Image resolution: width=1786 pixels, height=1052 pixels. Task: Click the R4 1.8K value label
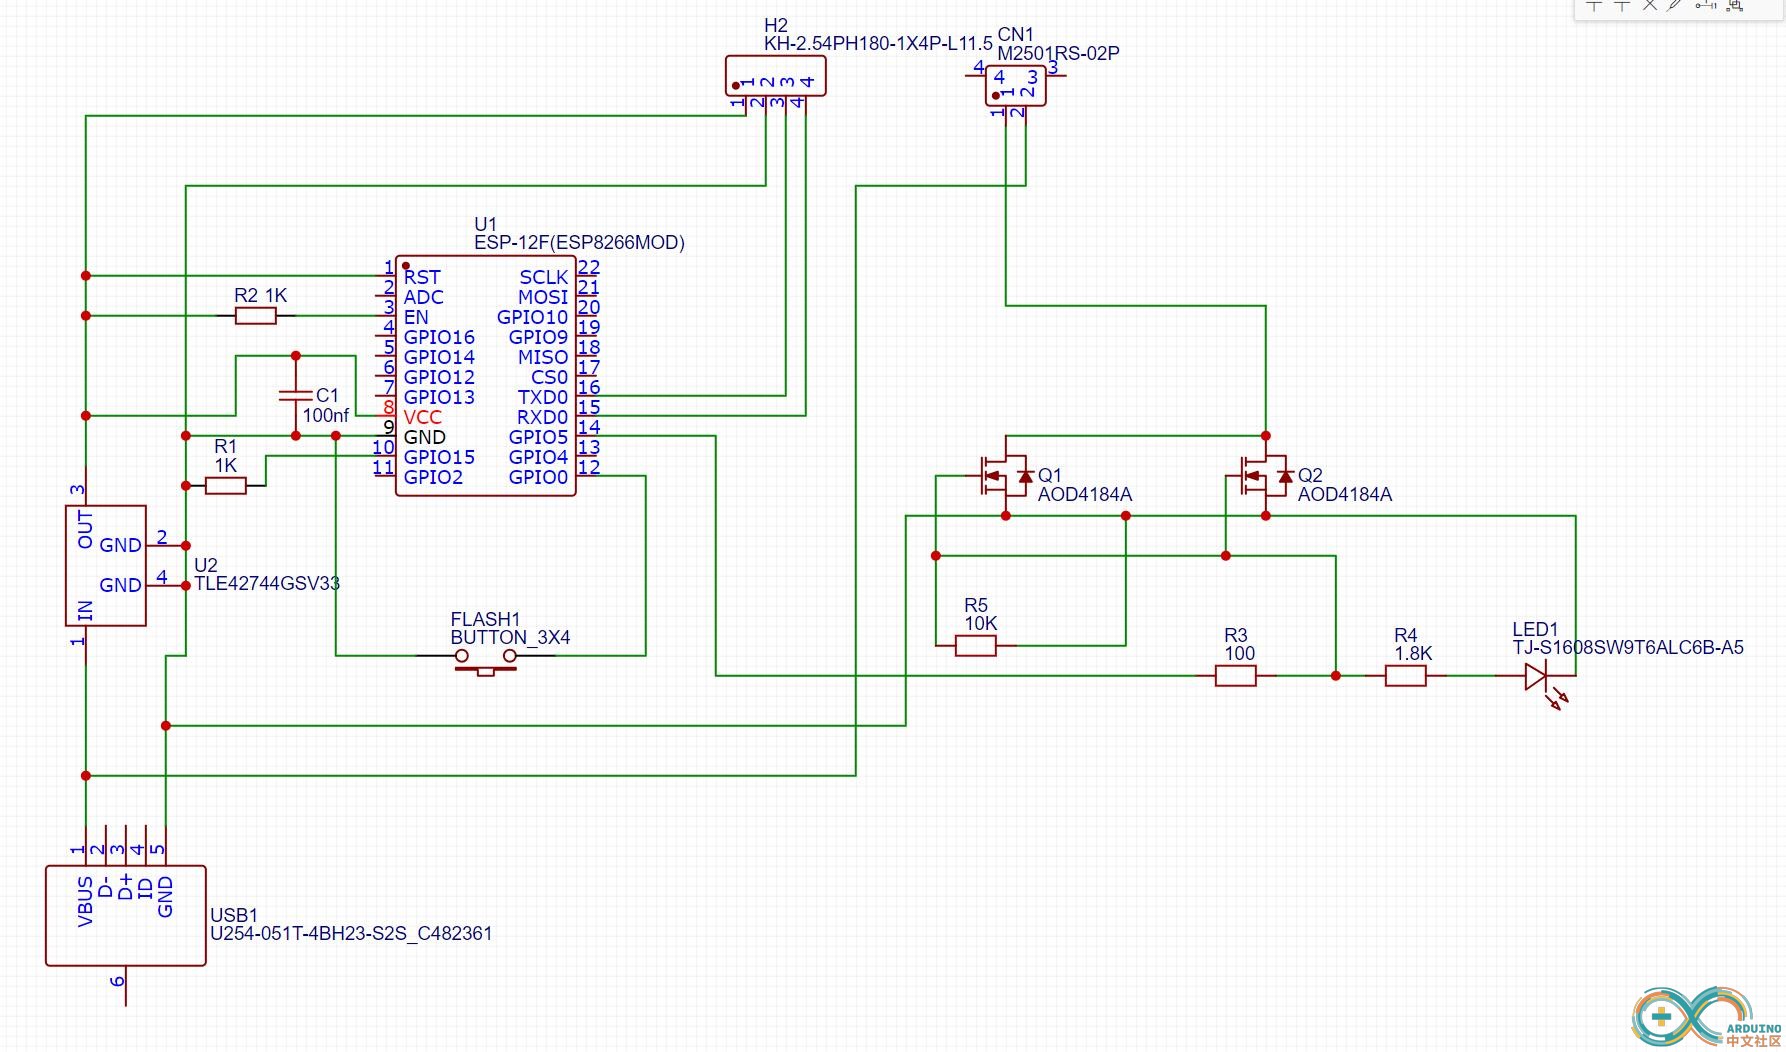pos(1413,653)
